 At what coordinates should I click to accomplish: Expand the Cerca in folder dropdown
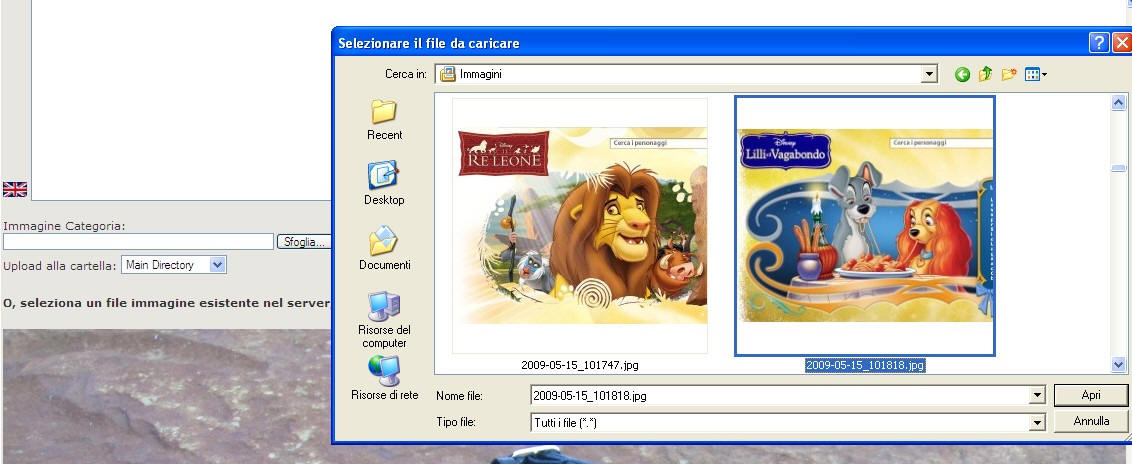[929, 74]
